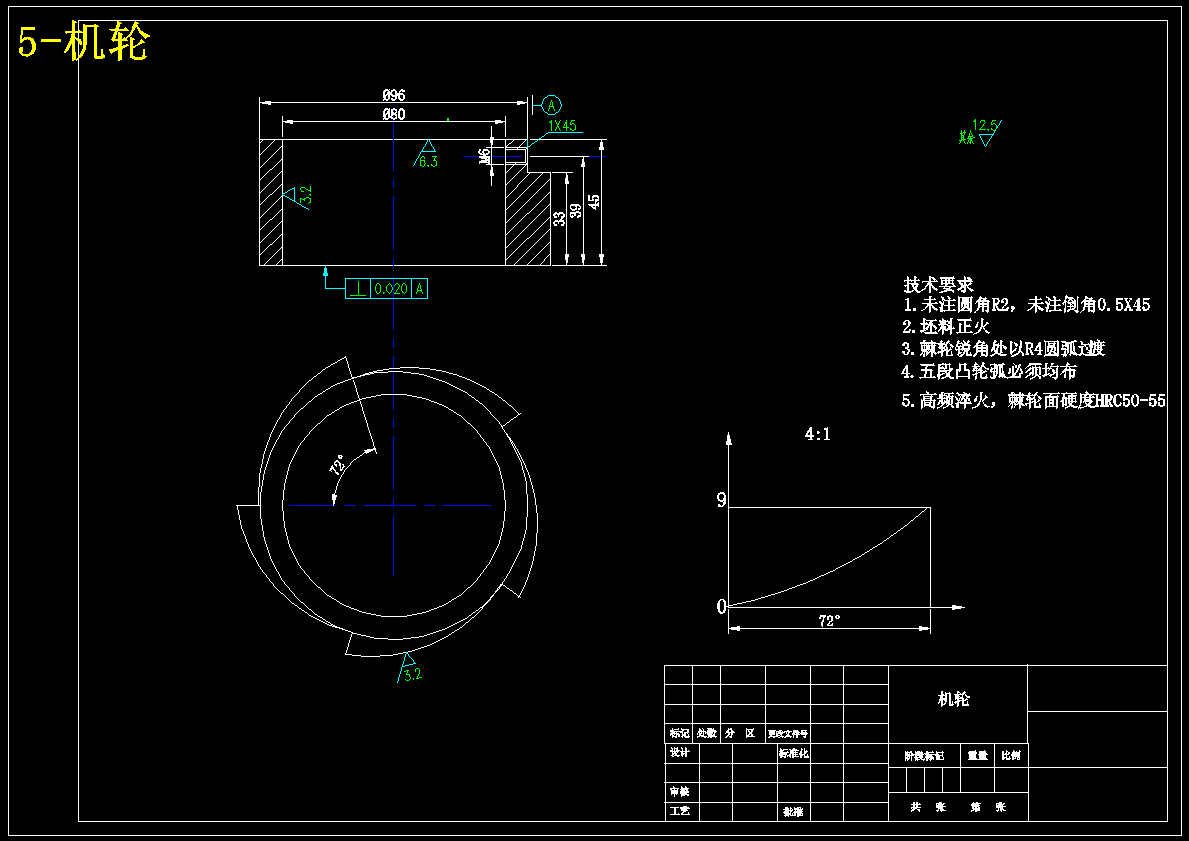The height and width of the screenshot is (841, 1189).
Task: Select the vertical dimension "33"
Action: tap(560, 219)
